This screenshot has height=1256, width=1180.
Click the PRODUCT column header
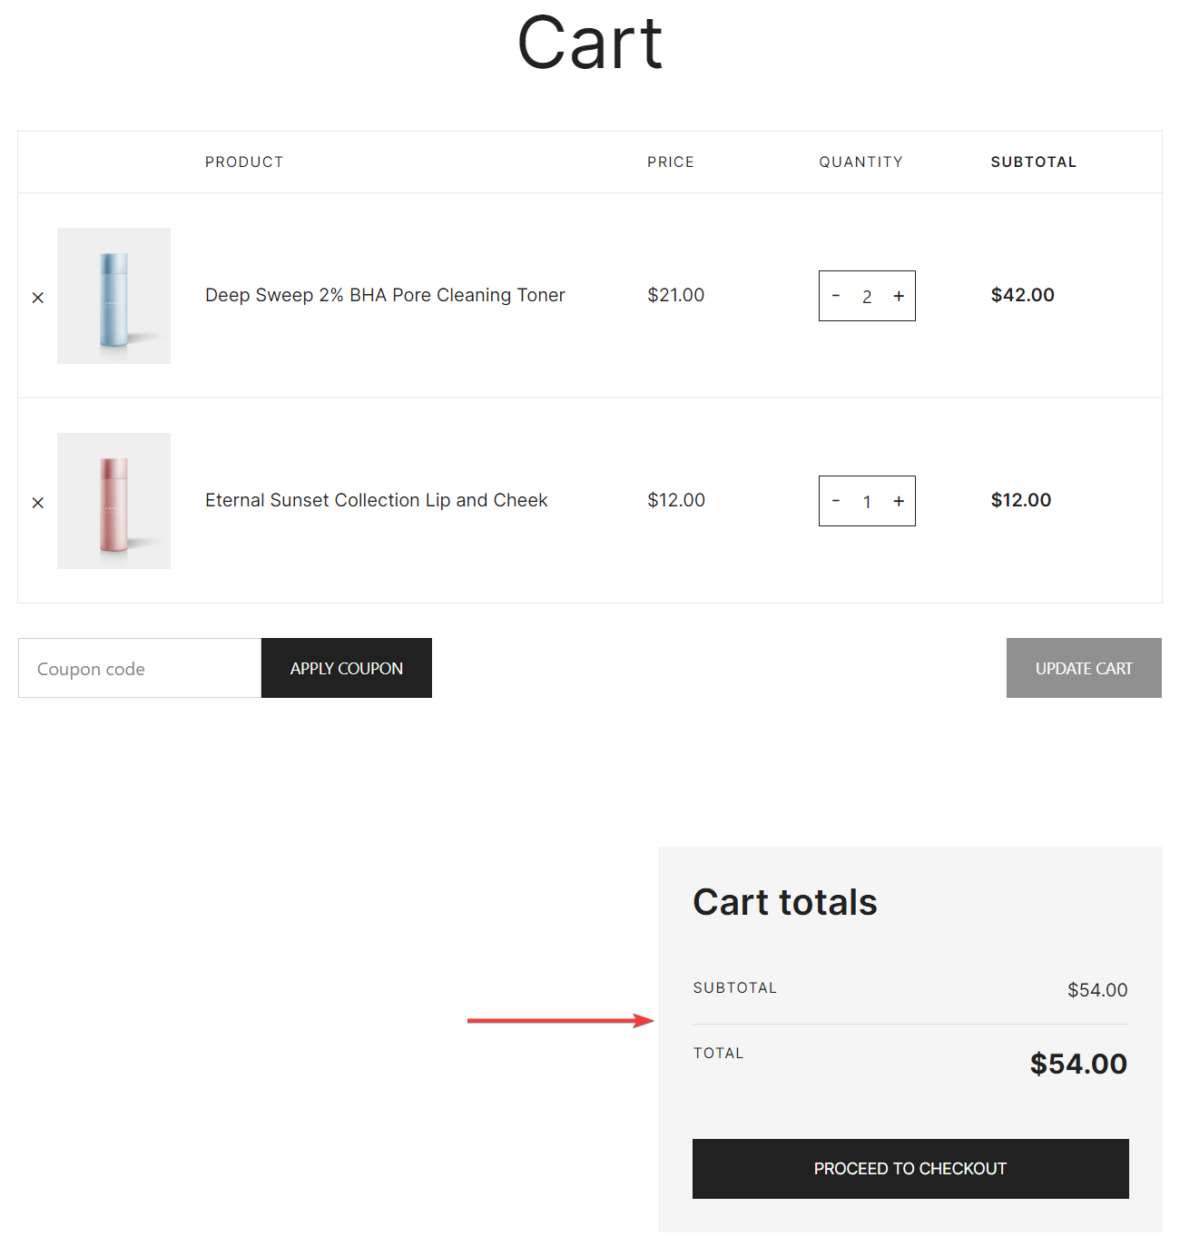point(244,161)
